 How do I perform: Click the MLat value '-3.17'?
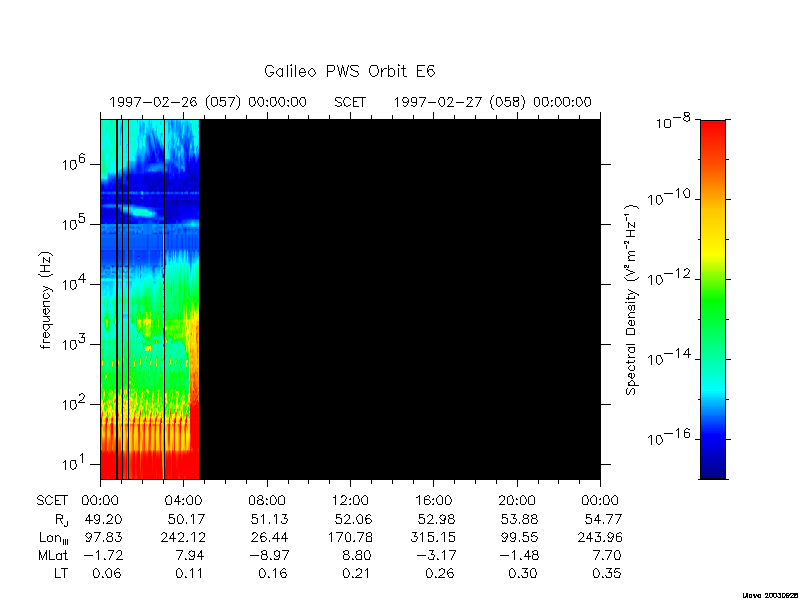pyautogui.click(x=435, y=555)
